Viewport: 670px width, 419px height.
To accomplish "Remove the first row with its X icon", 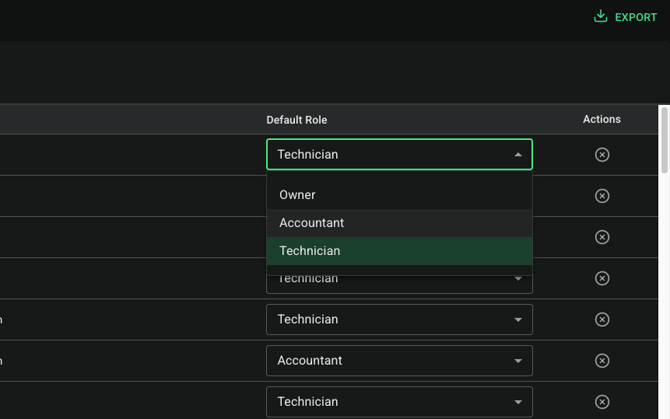I will pos(602,155).
